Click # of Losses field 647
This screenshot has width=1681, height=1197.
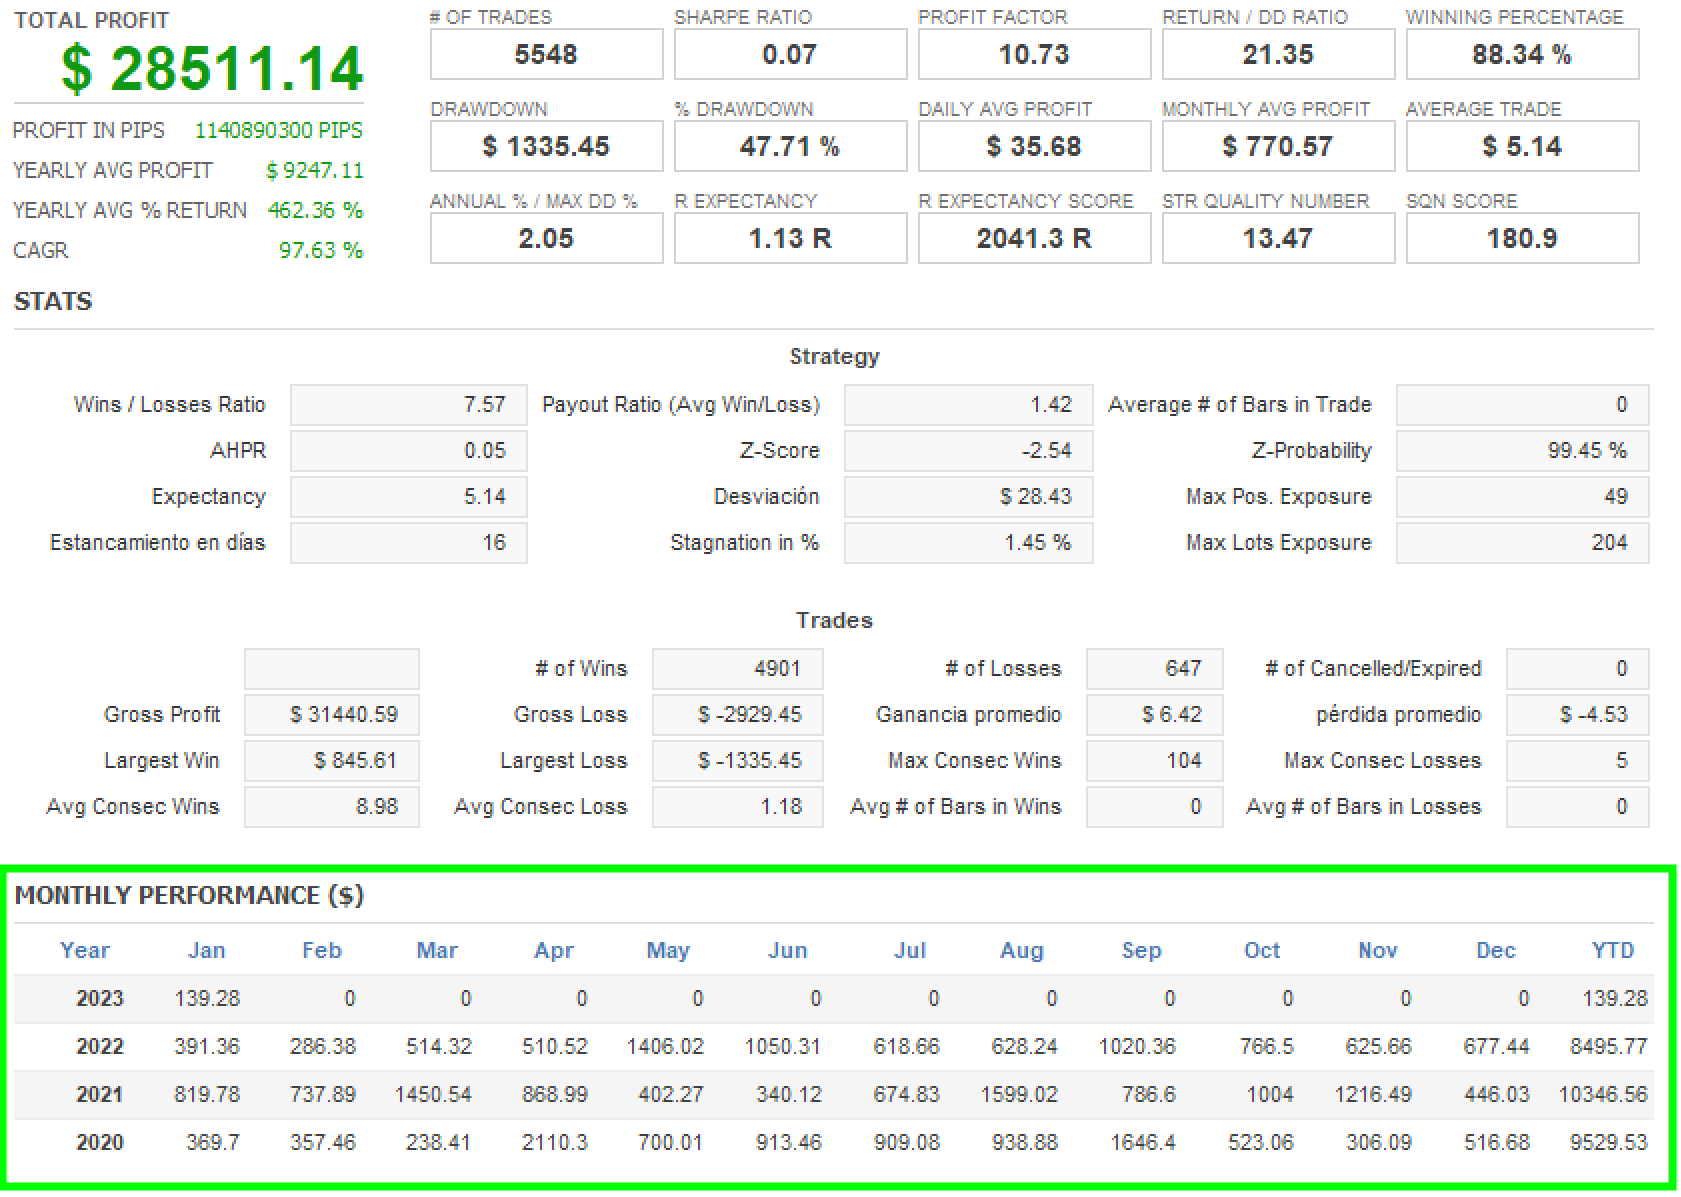tap(1155, 669)
